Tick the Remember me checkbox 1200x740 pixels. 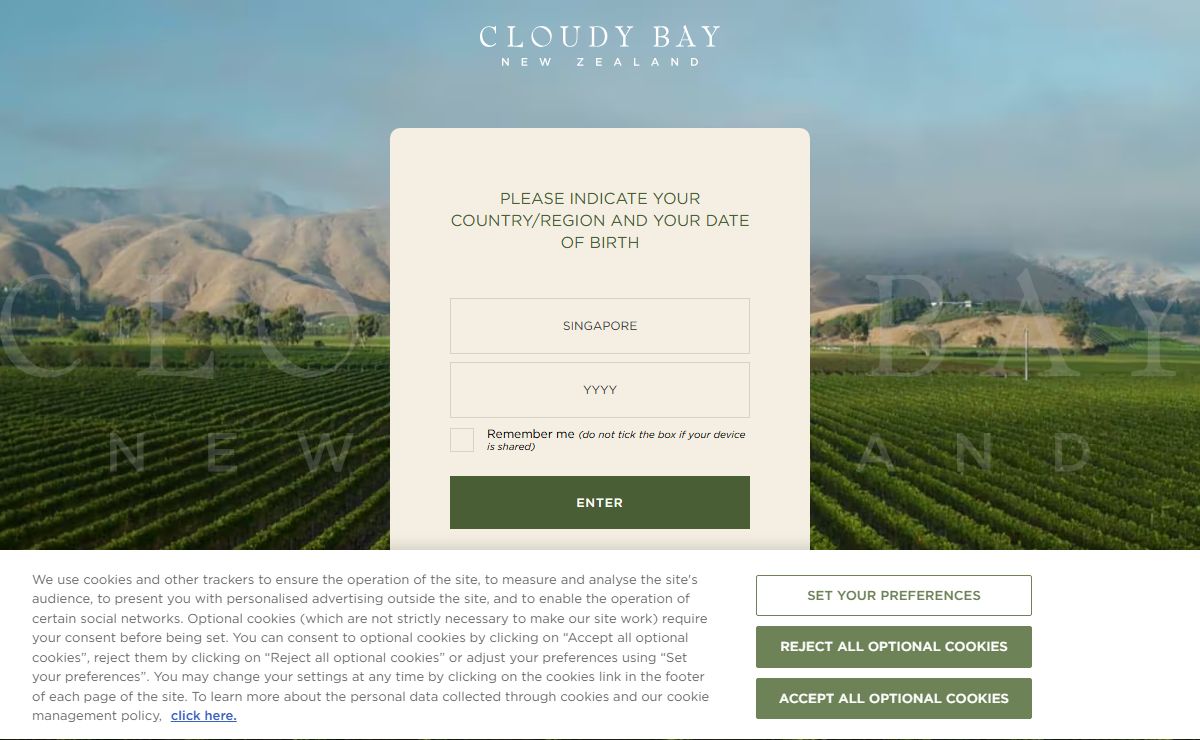(462, 440)
